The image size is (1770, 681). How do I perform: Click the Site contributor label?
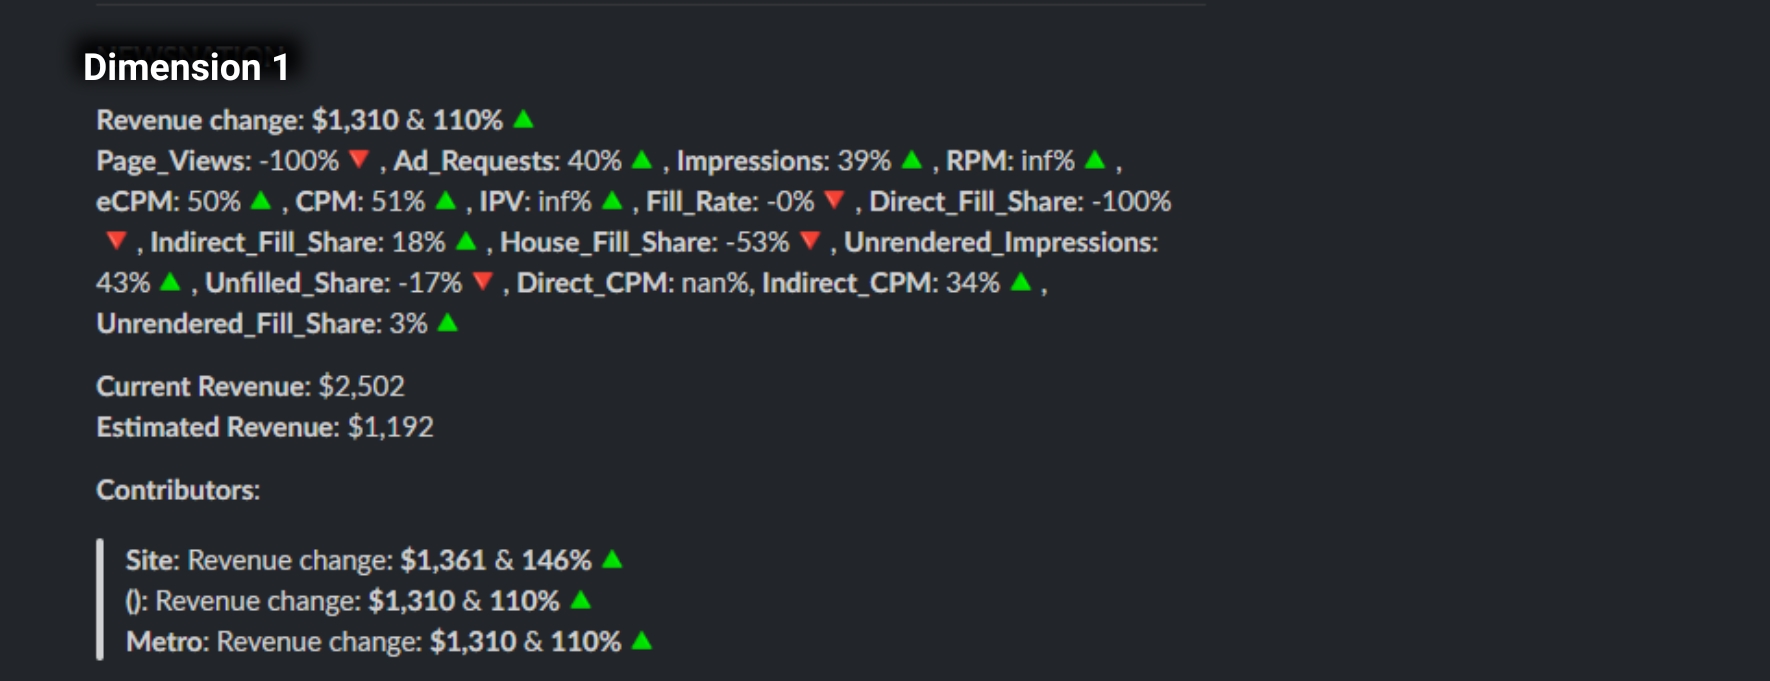click(x=152, y=560)
